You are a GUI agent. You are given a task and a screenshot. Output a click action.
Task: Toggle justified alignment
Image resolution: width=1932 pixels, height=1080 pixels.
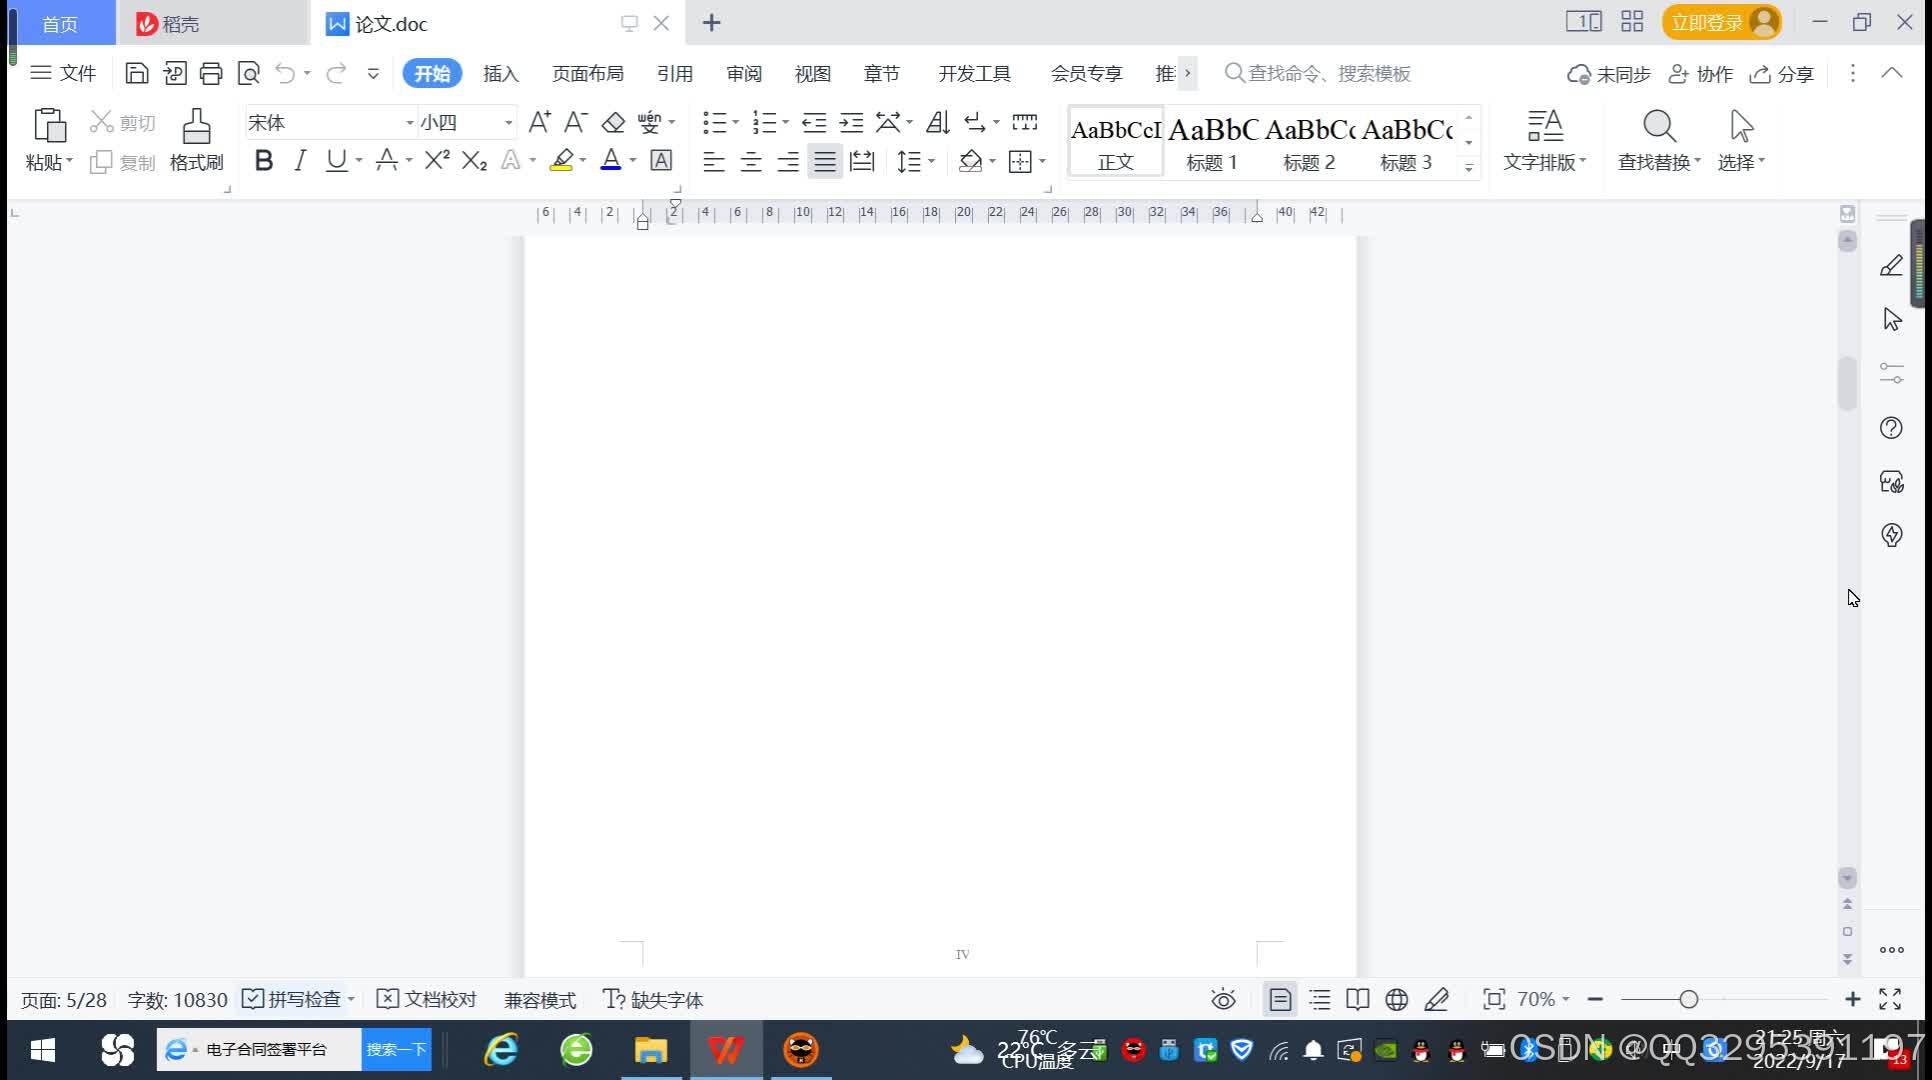tap(825, 161)
